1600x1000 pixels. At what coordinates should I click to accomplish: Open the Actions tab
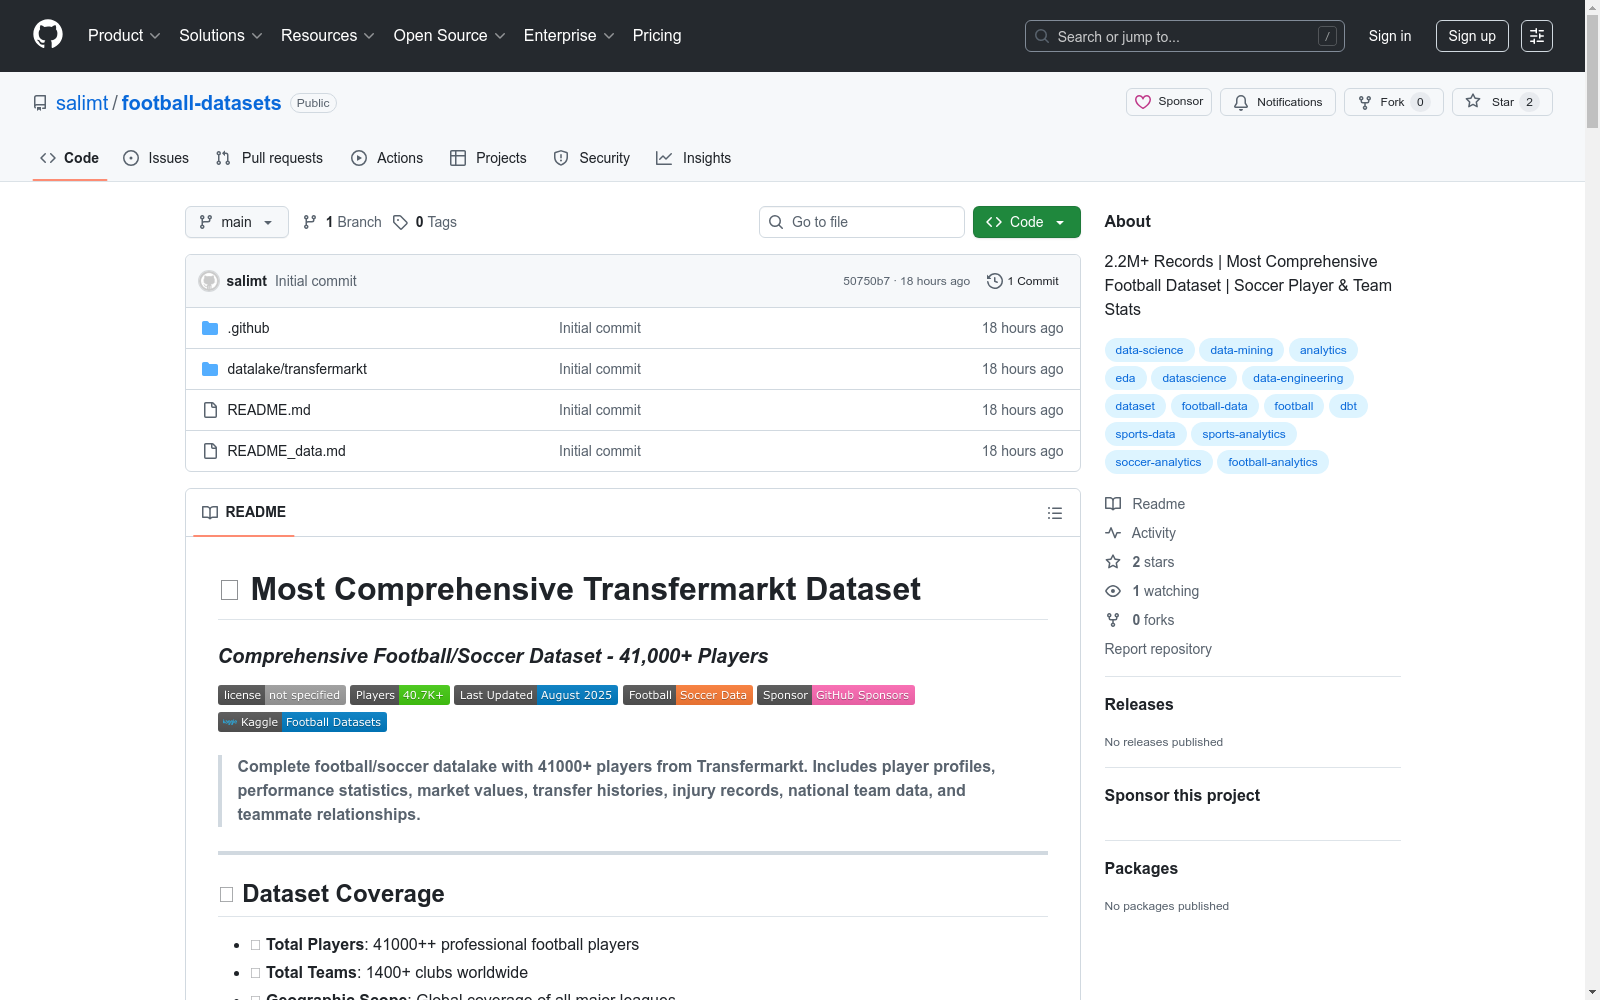point(387,158)
